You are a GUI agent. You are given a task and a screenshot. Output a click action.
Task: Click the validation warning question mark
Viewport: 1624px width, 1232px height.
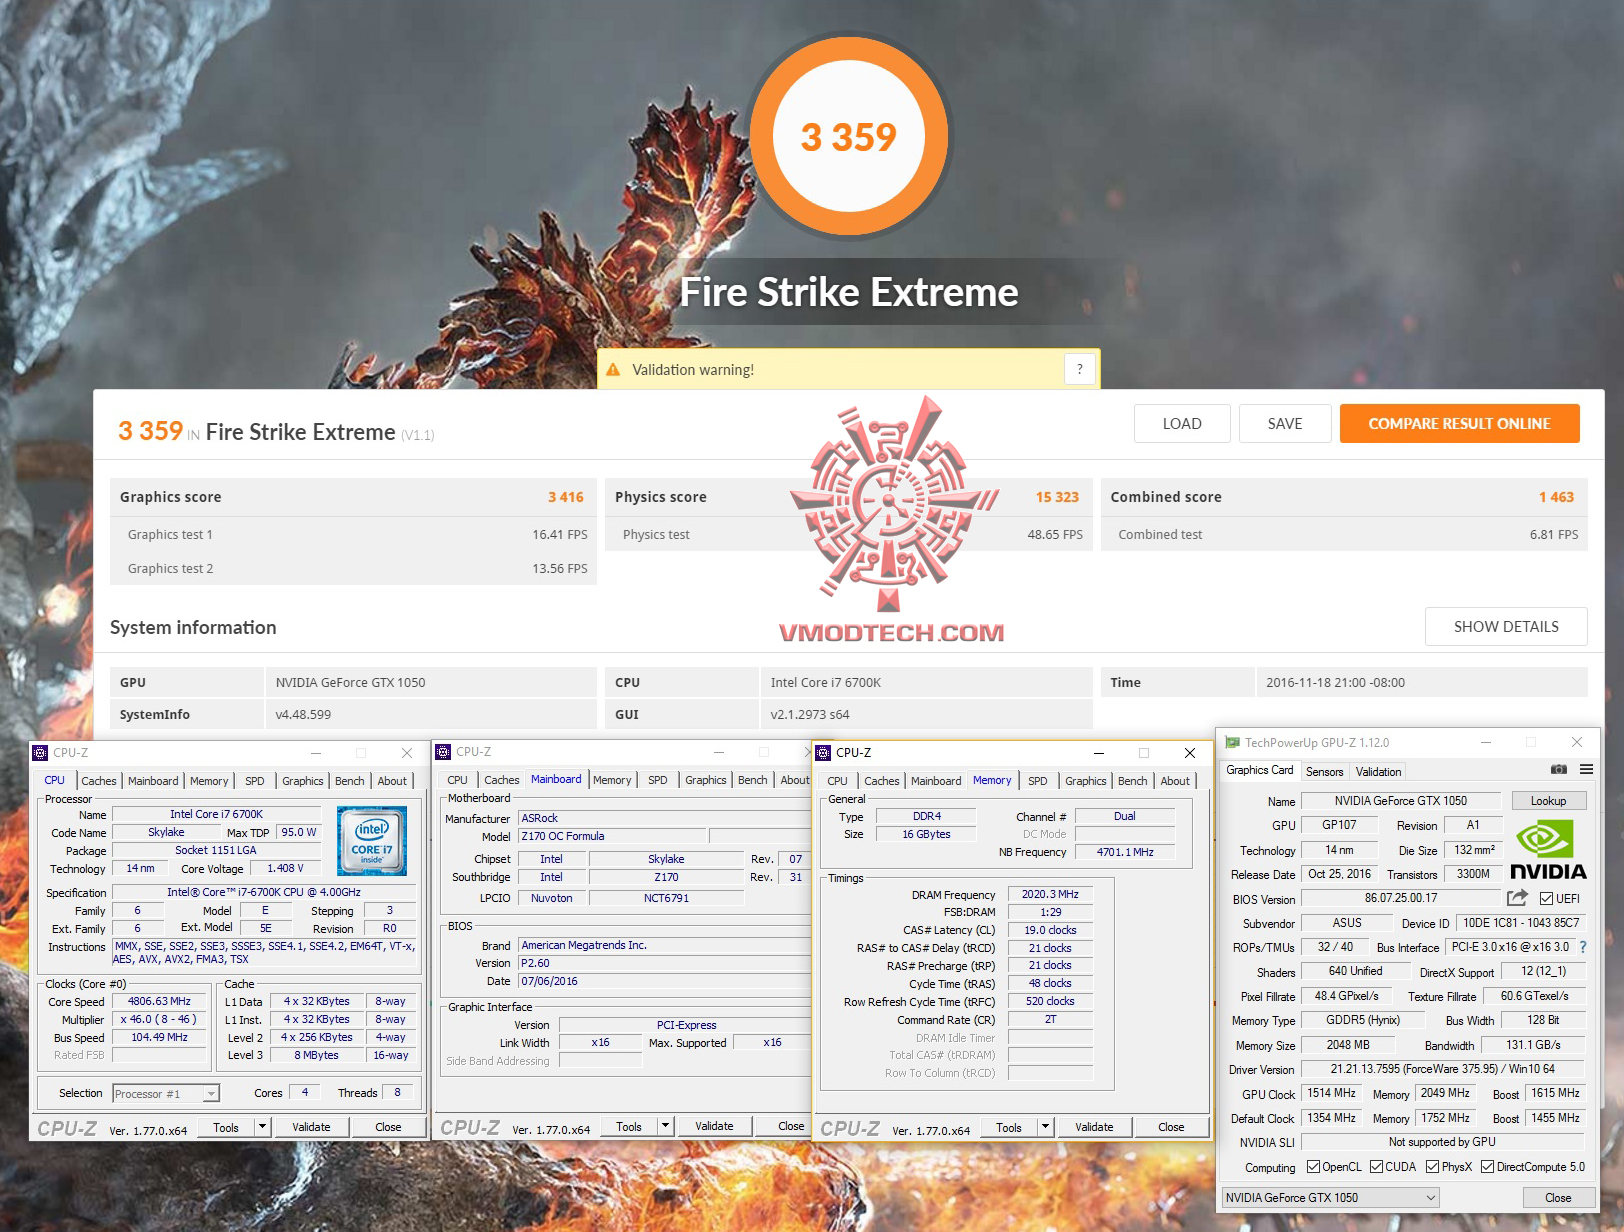[1080, 369]
